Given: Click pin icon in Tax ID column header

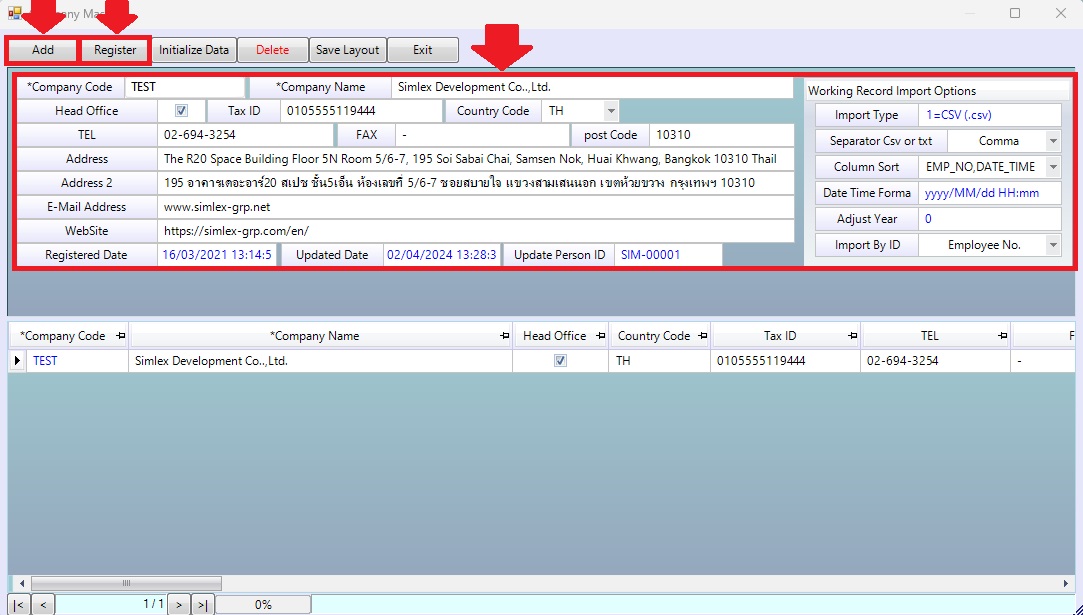Looking at the screenshot, I should pyautogui.click(x=853, y=336).
